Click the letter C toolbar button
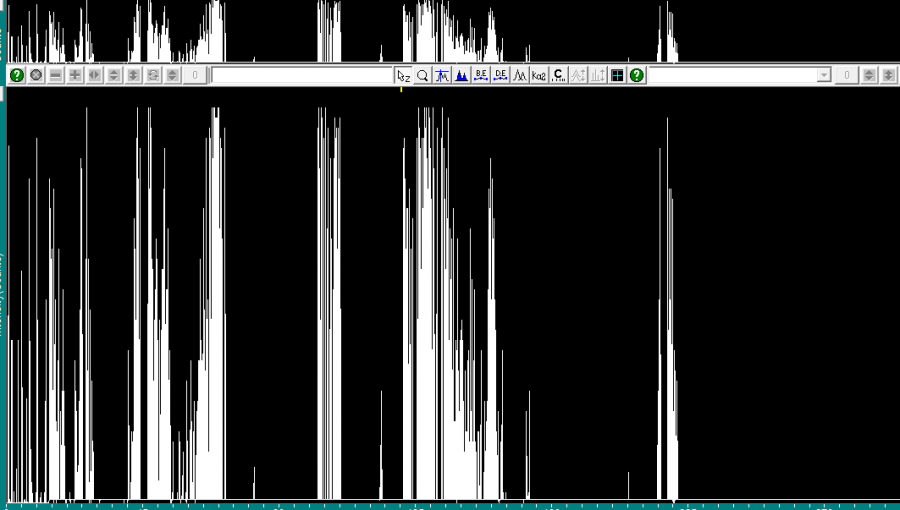The image size is (900, 510). [558, 75]
